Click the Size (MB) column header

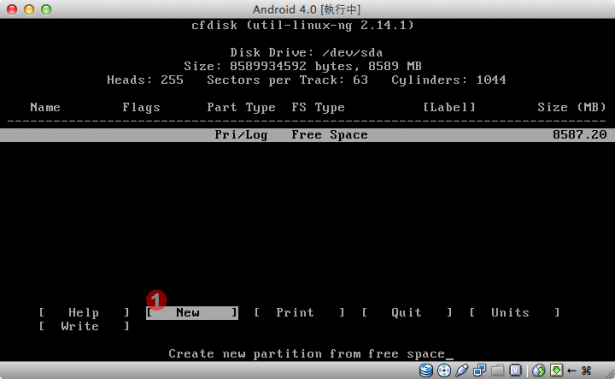pos(572,107)
